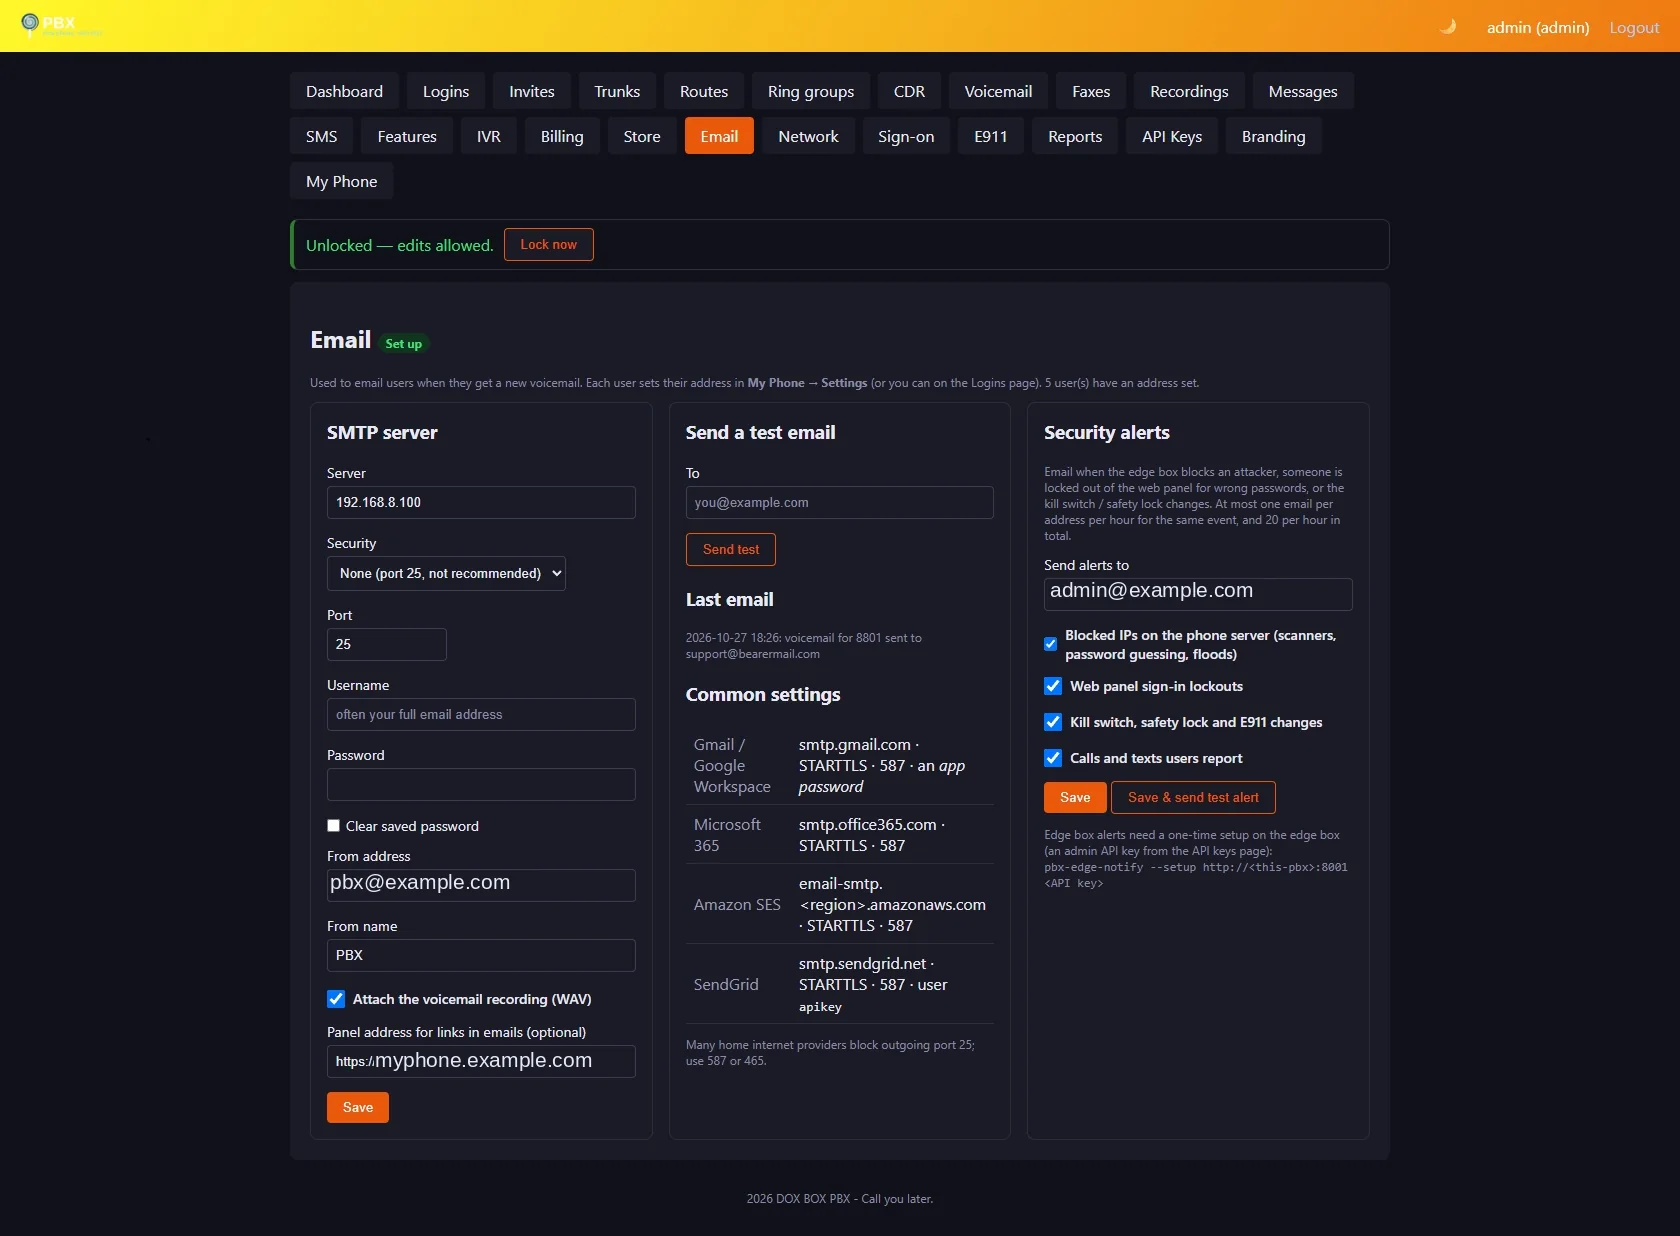Image resolution: width=1680 pixels, height=1236 pixels.
Task: Click the Logout link
Action: point(1634,28)
